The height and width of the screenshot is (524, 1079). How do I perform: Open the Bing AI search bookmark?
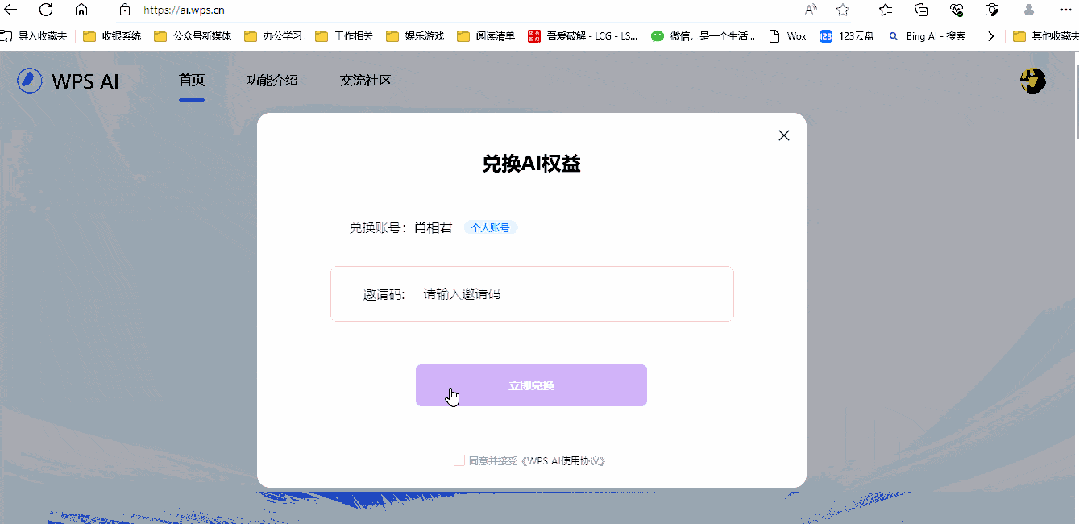coord(928,36)
